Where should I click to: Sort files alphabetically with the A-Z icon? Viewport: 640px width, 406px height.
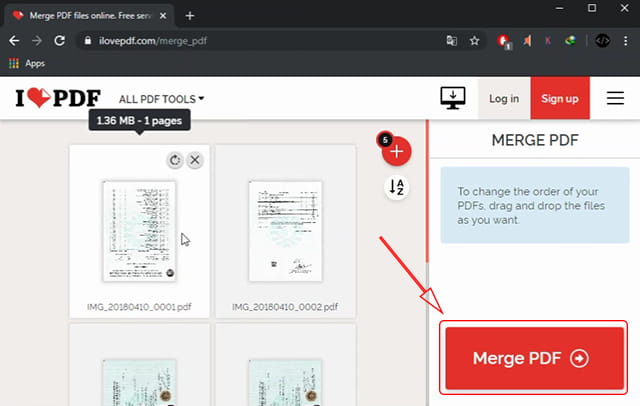[x=396, y=187]
